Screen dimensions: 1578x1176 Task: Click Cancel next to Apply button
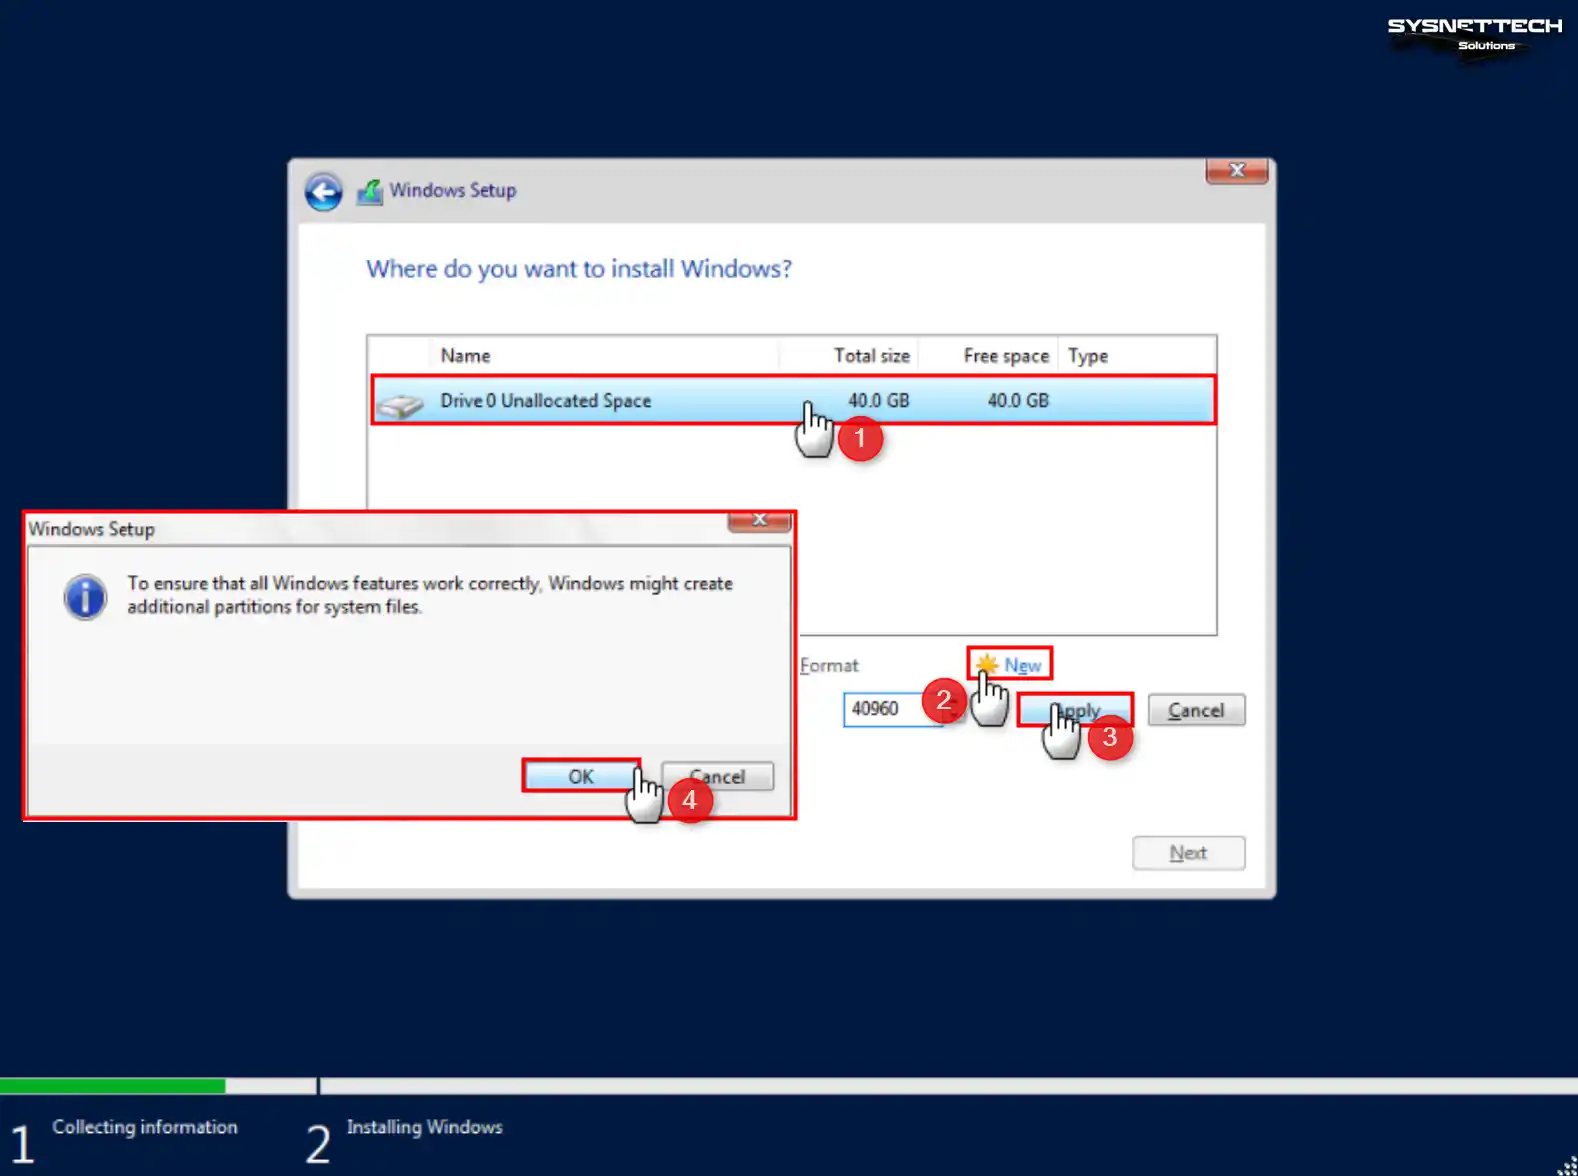click(x=1196, y=710)
